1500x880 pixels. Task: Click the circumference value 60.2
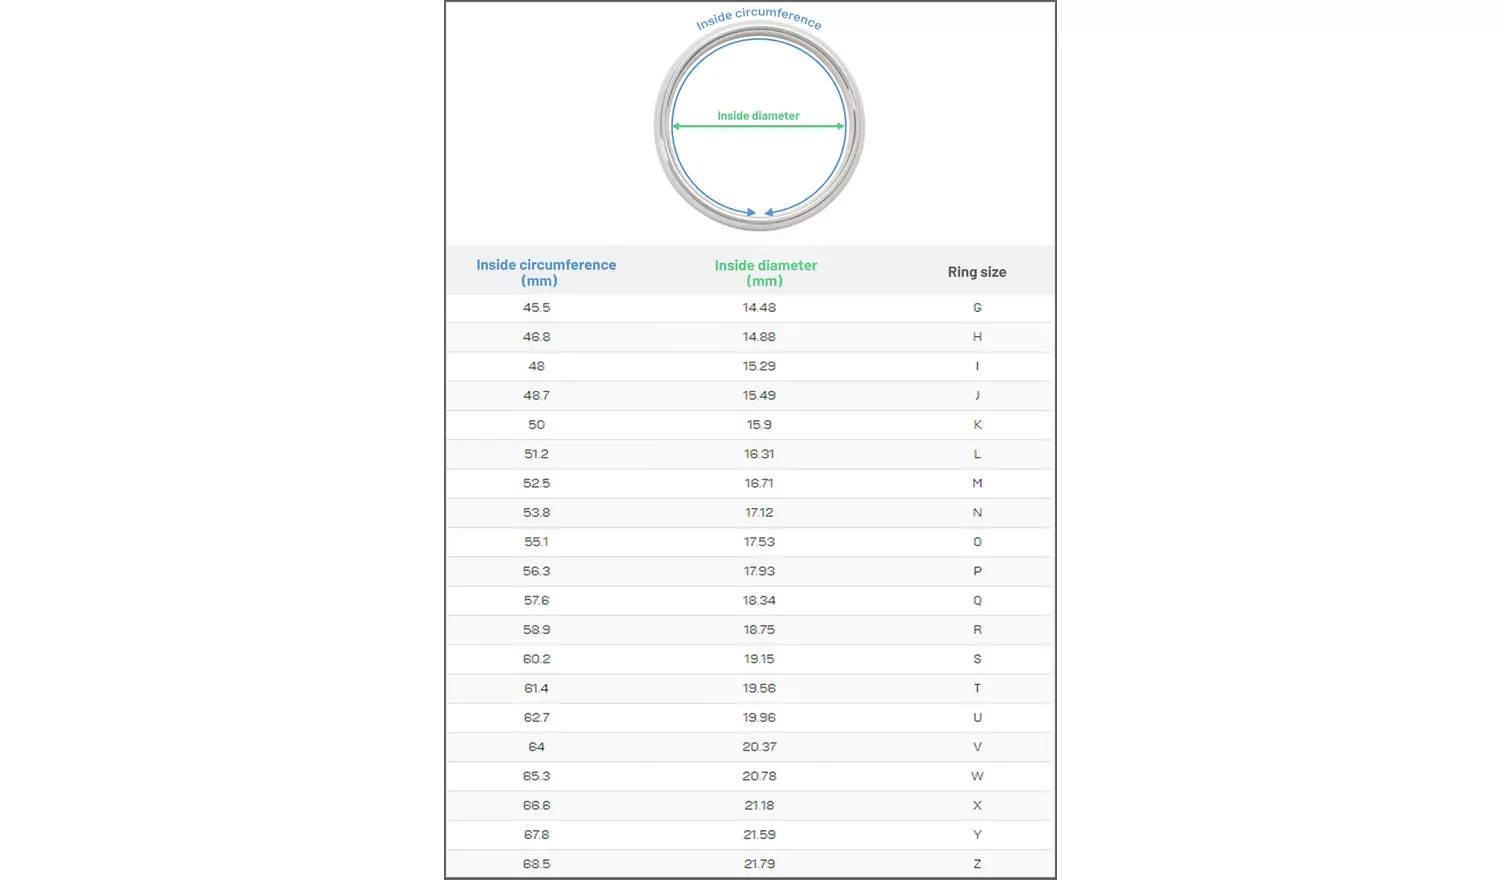(x=536, y=659)
